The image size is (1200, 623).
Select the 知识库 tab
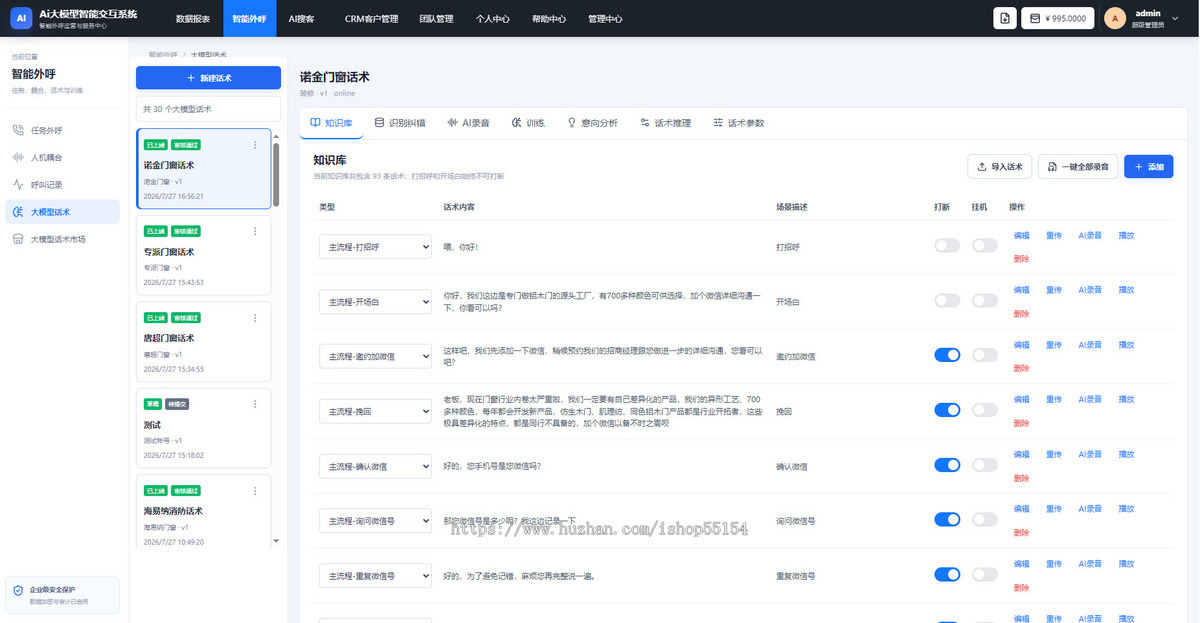[331, 123]
